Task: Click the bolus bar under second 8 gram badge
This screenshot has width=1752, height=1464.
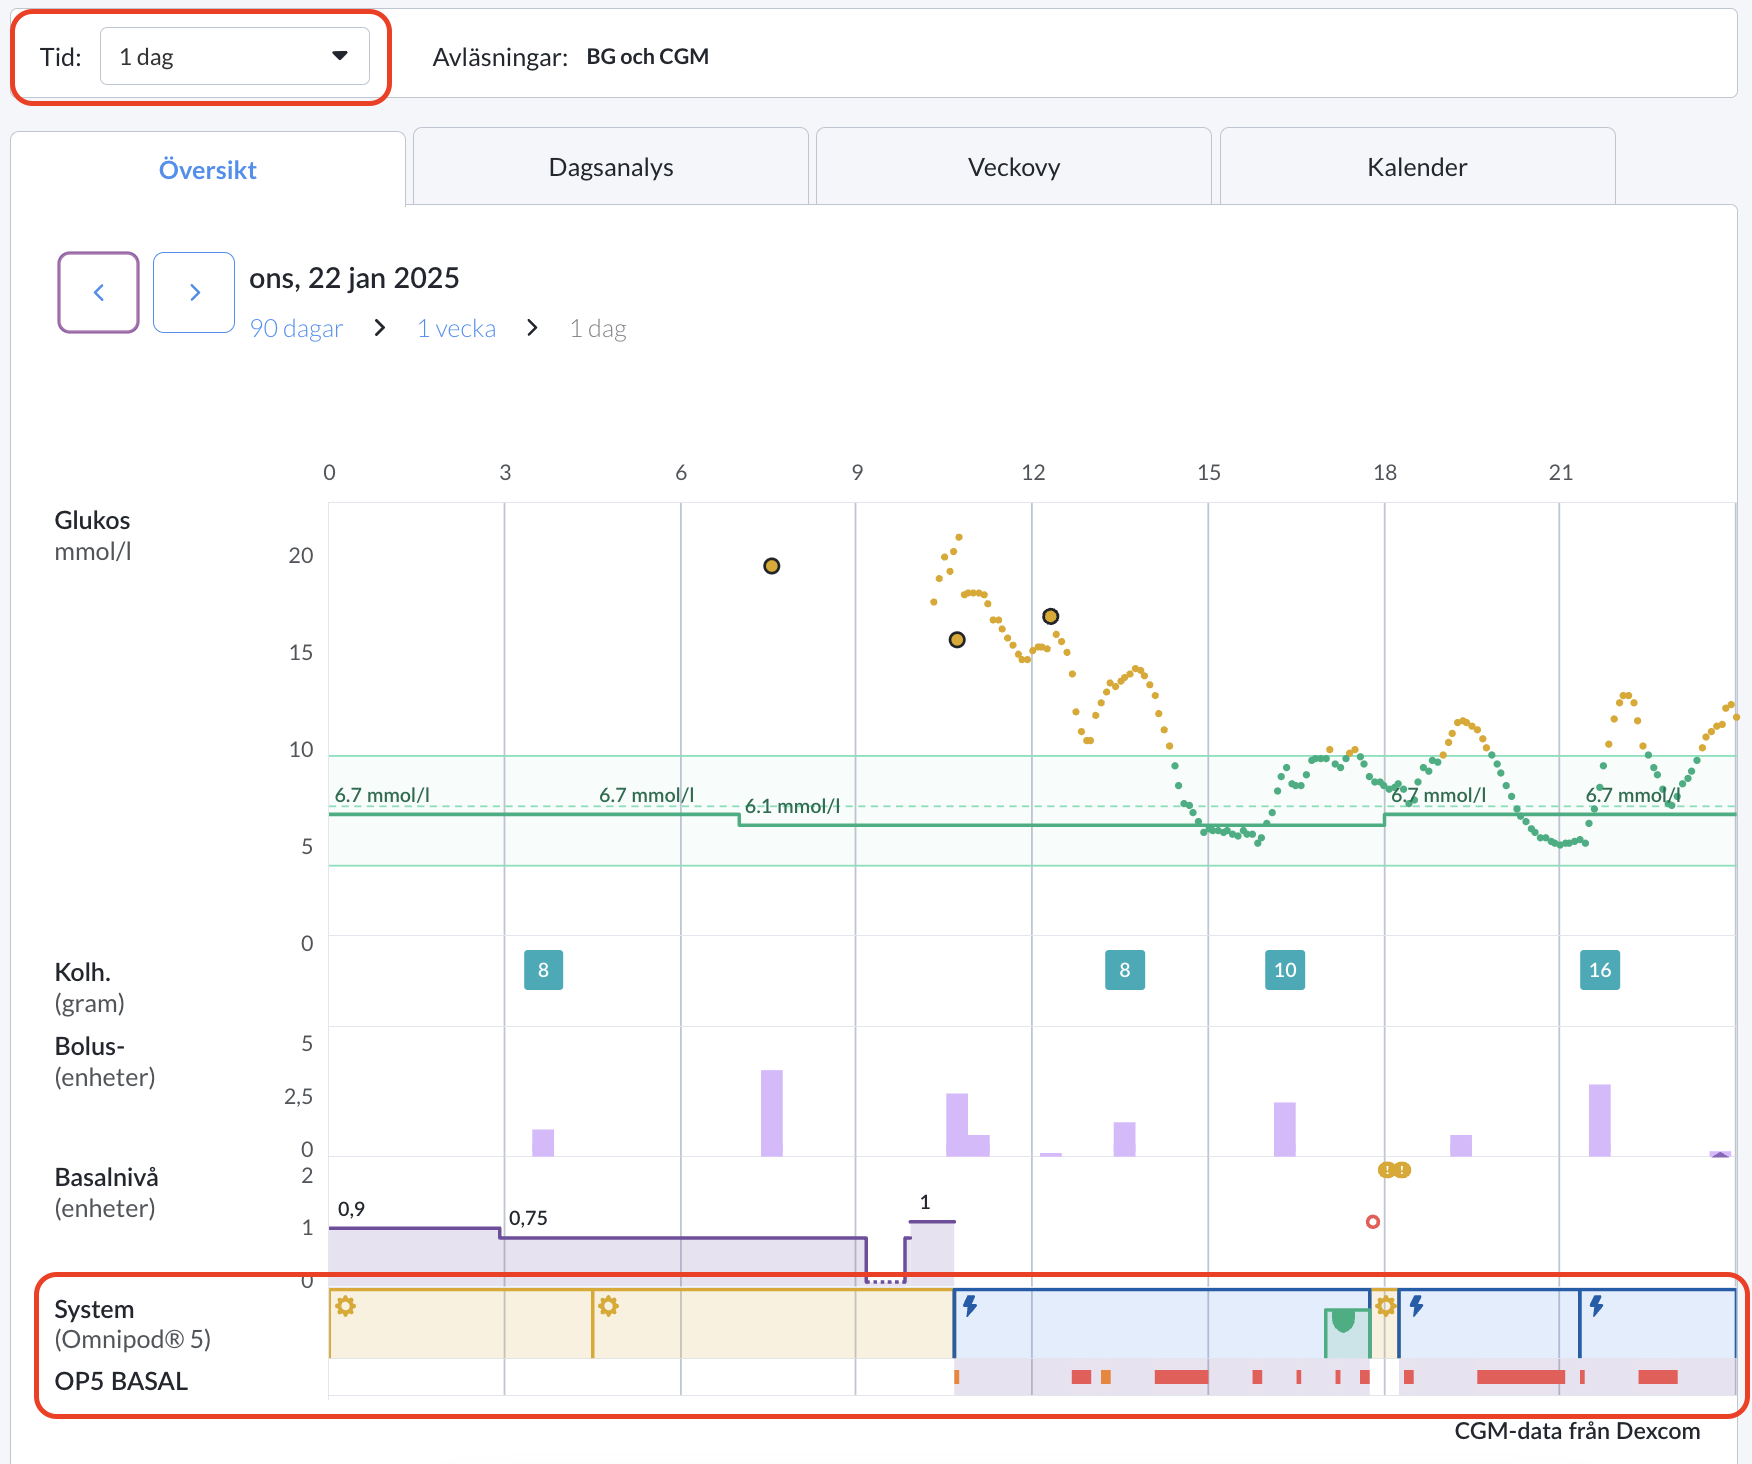Action: click(x=1125, y=1139)
